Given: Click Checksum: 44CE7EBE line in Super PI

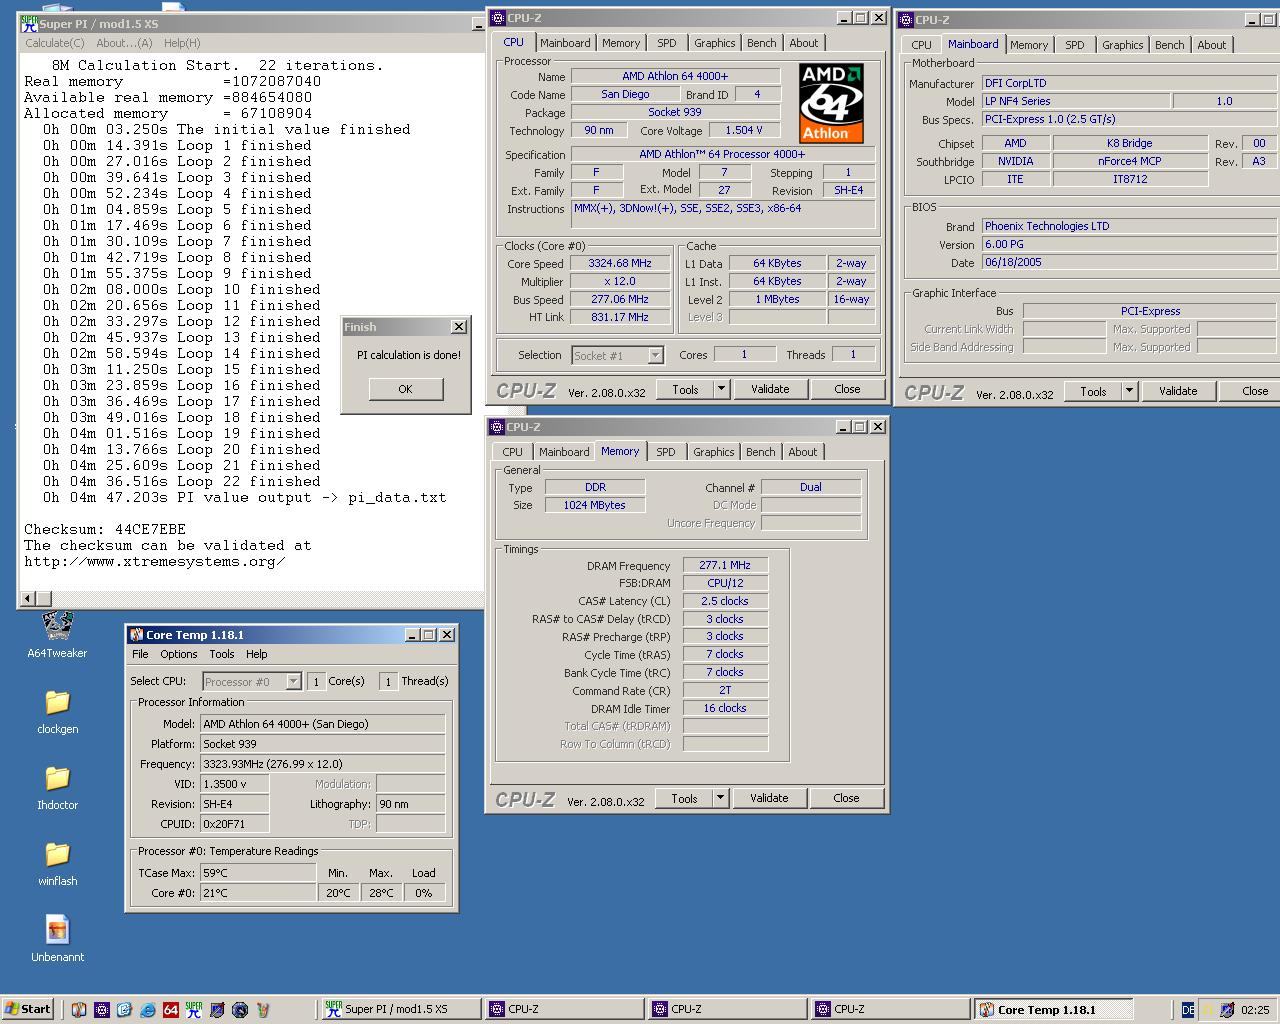Looking at the screenshot, I should click(105, 529).
